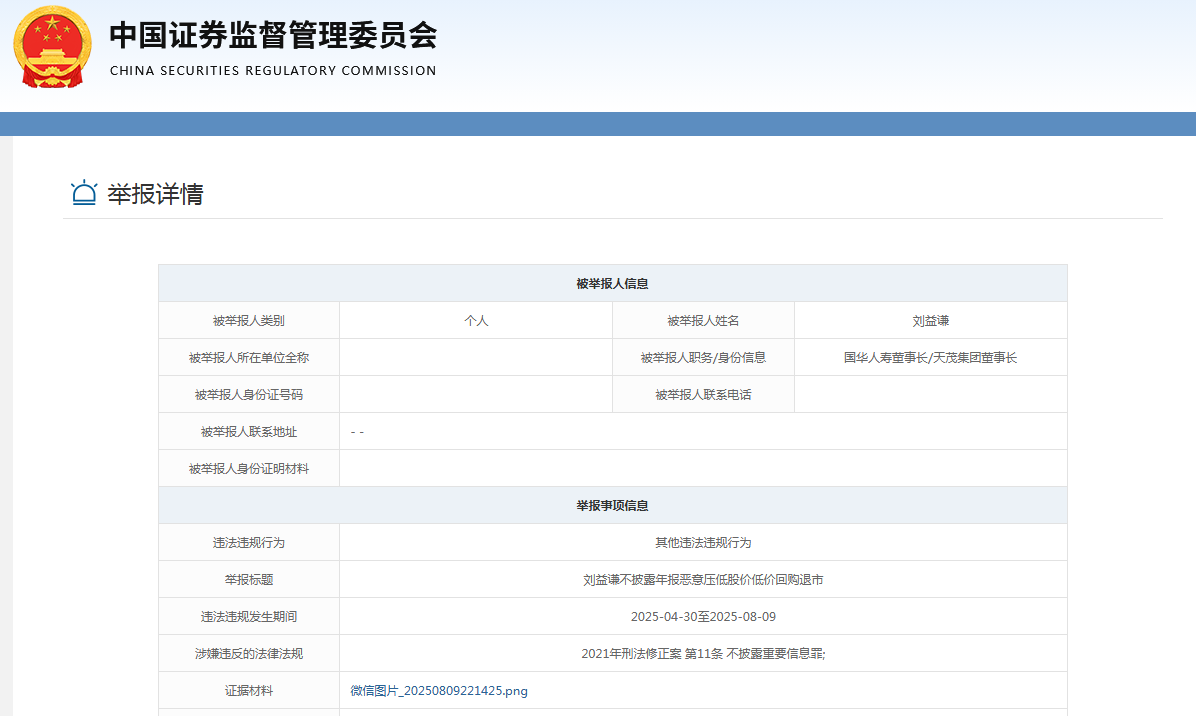Click the 举报详情 heading
Viewport: 1196px width, 716px height.
pos(156,194)
